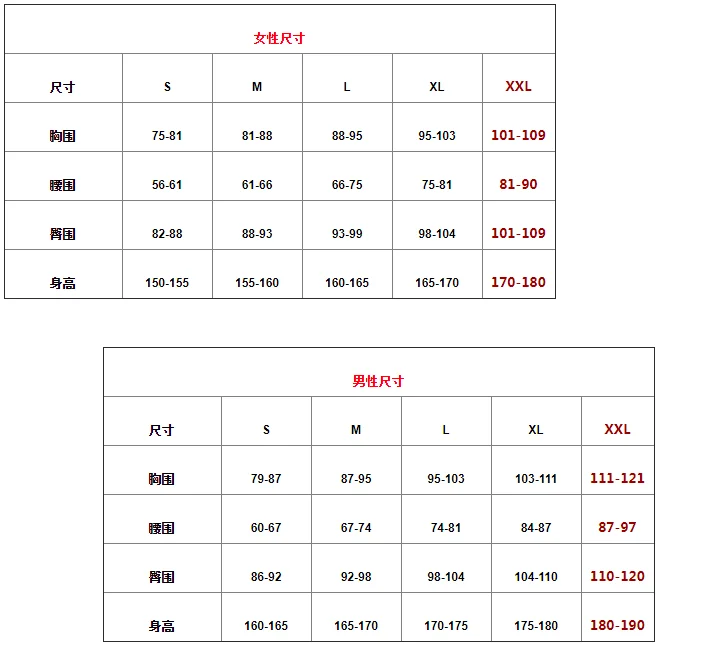Select men's XXL height value 180-190

click(617, 625)
